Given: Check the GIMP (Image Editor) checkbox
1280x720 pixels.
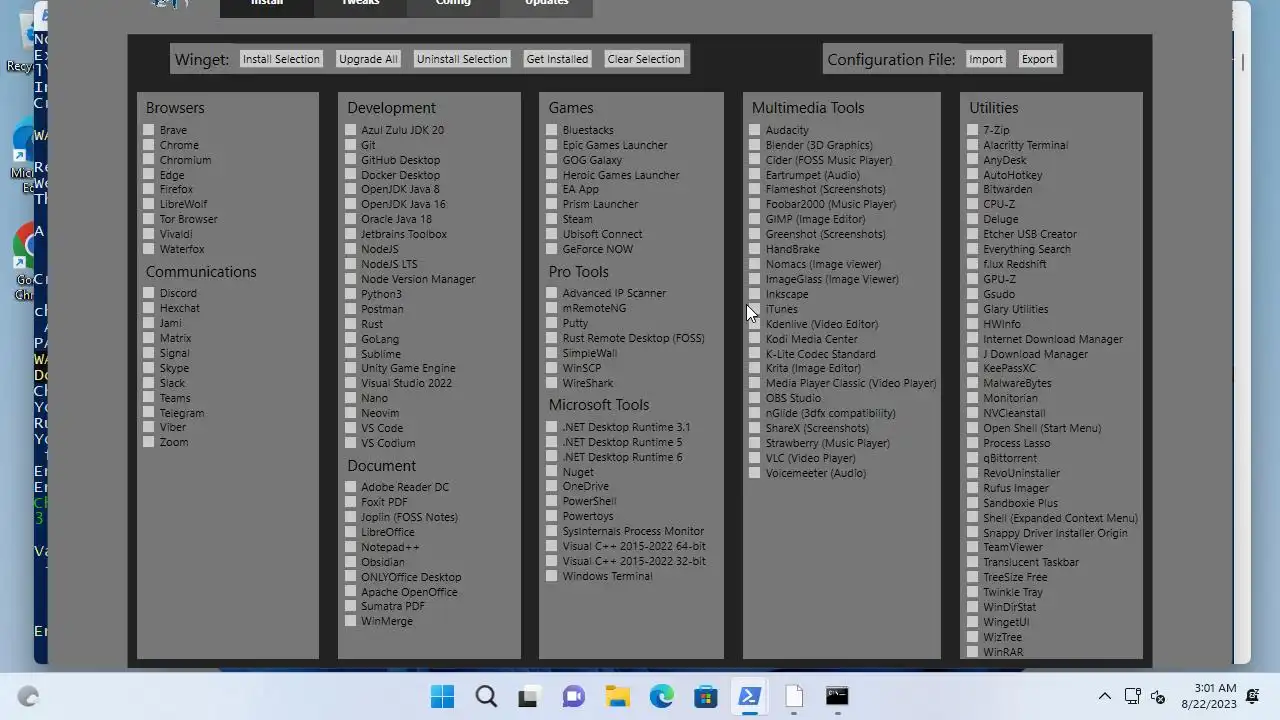Looking at the screenshot, I should [755, 219].
